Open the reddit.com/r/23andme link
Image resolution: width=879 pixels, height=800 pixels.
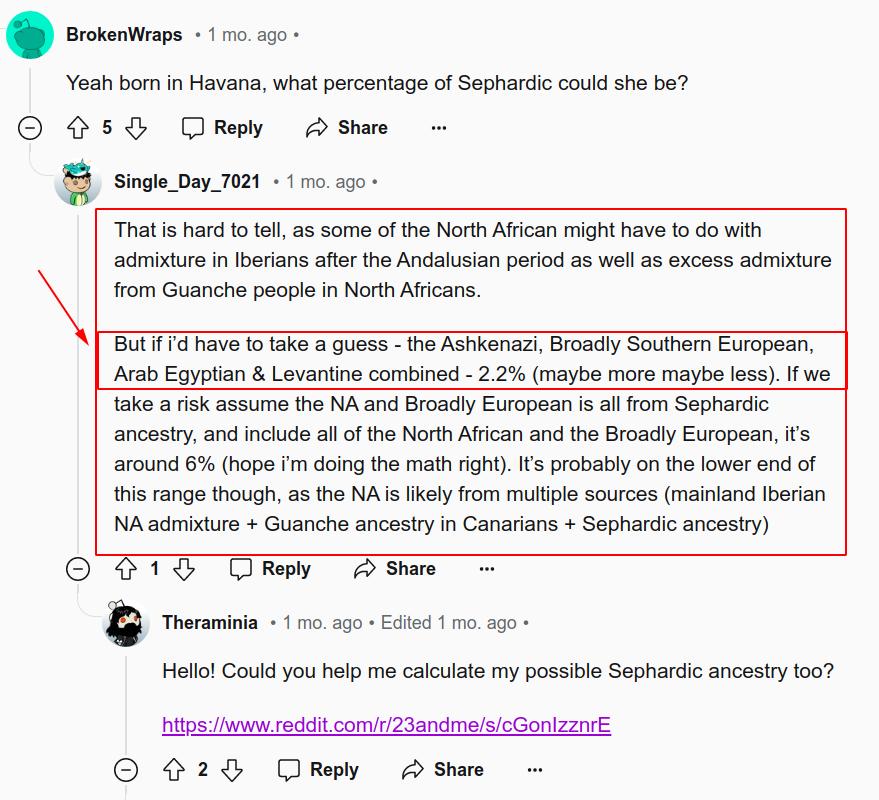386,724
